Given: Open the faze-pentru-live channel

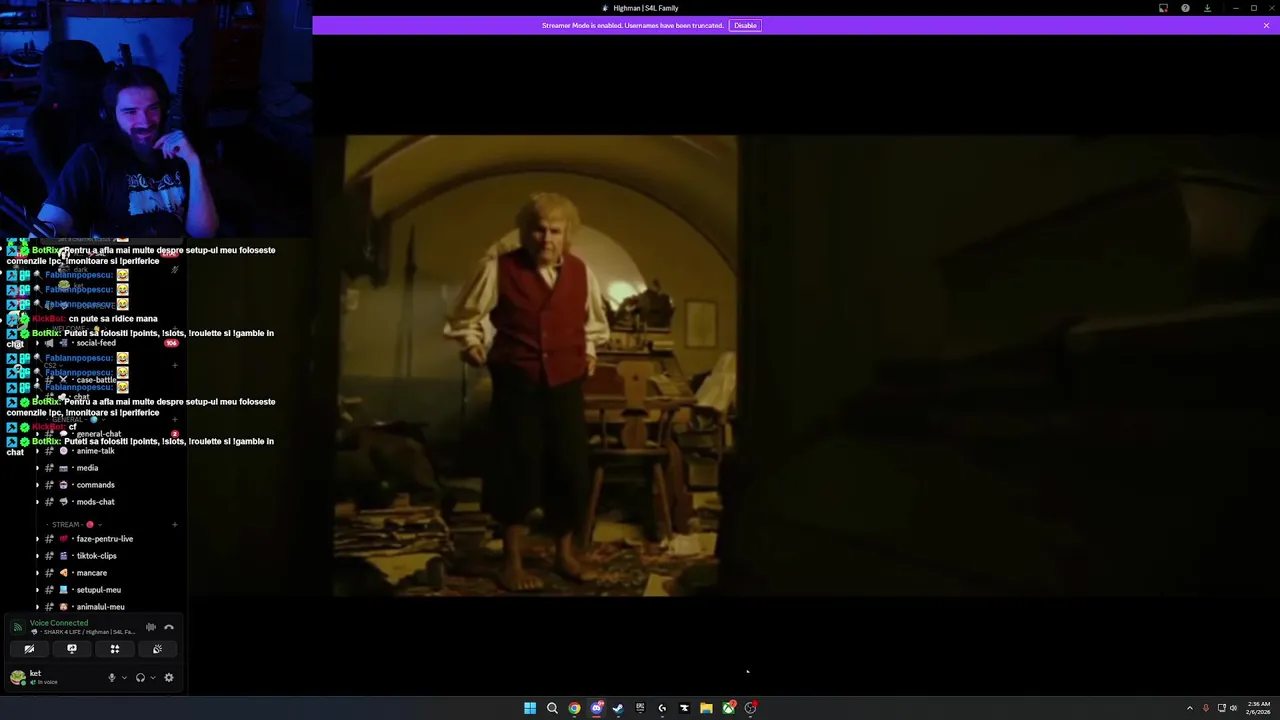Looking at the screenshot, I should pyautogui.click(x=108, y=539).
